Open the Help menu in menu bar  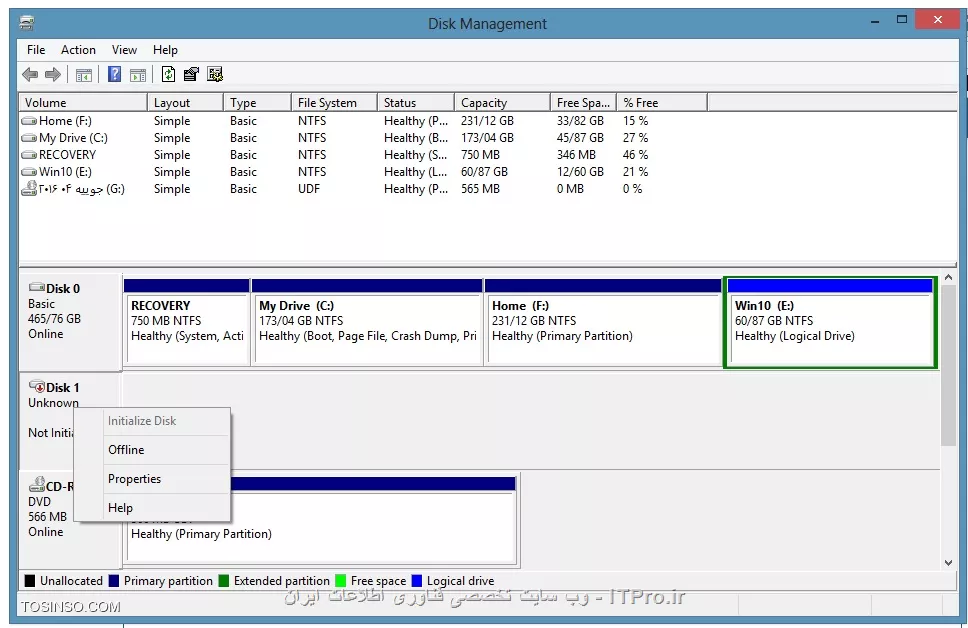point(165,50)
